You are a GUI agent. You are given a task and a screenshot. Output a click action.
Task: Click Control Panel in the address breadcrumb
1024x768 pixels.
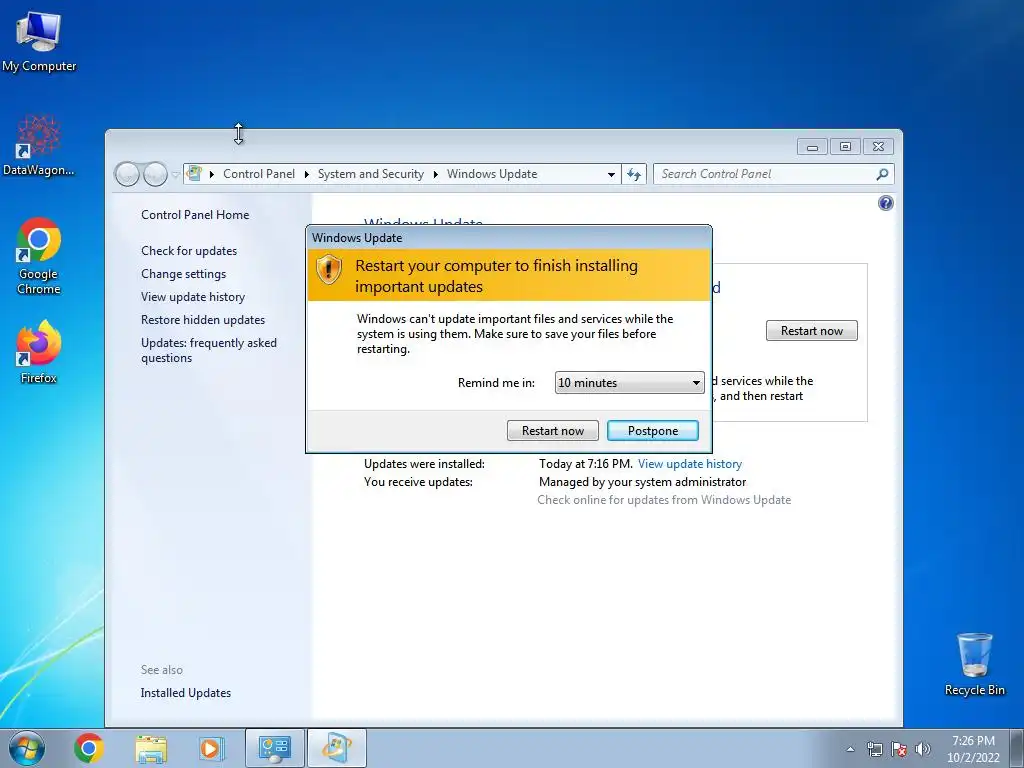point(259,174)
